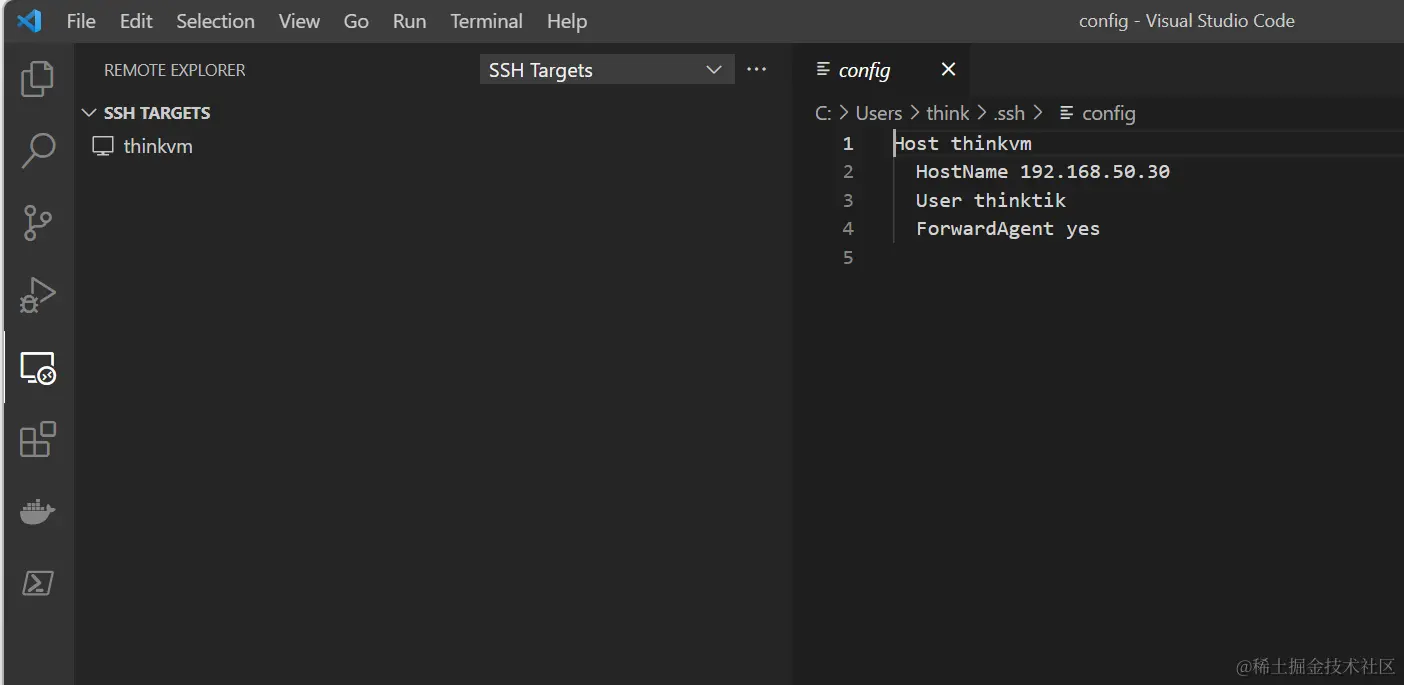Click 'User' keyword on line 3
This screenshot has height=685, width=1404.
click(x=939, y=200)
